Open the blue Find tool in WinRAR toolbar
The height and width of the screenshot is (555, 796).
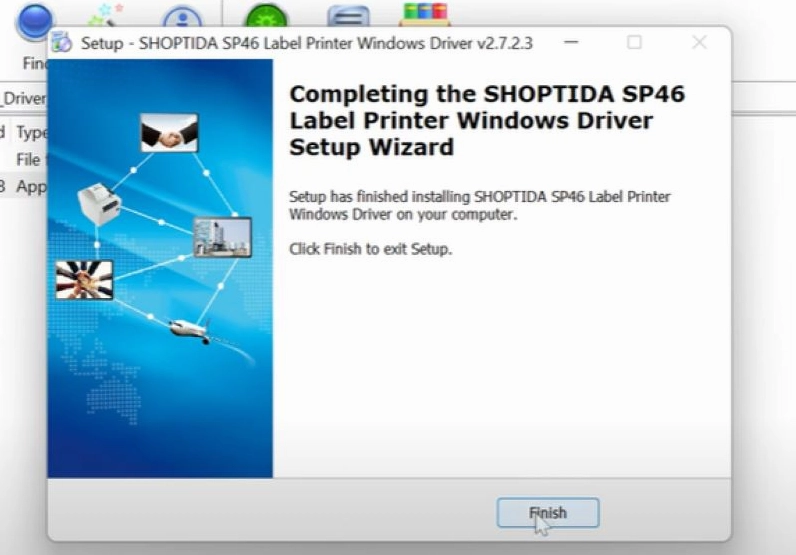click(34, 21)
